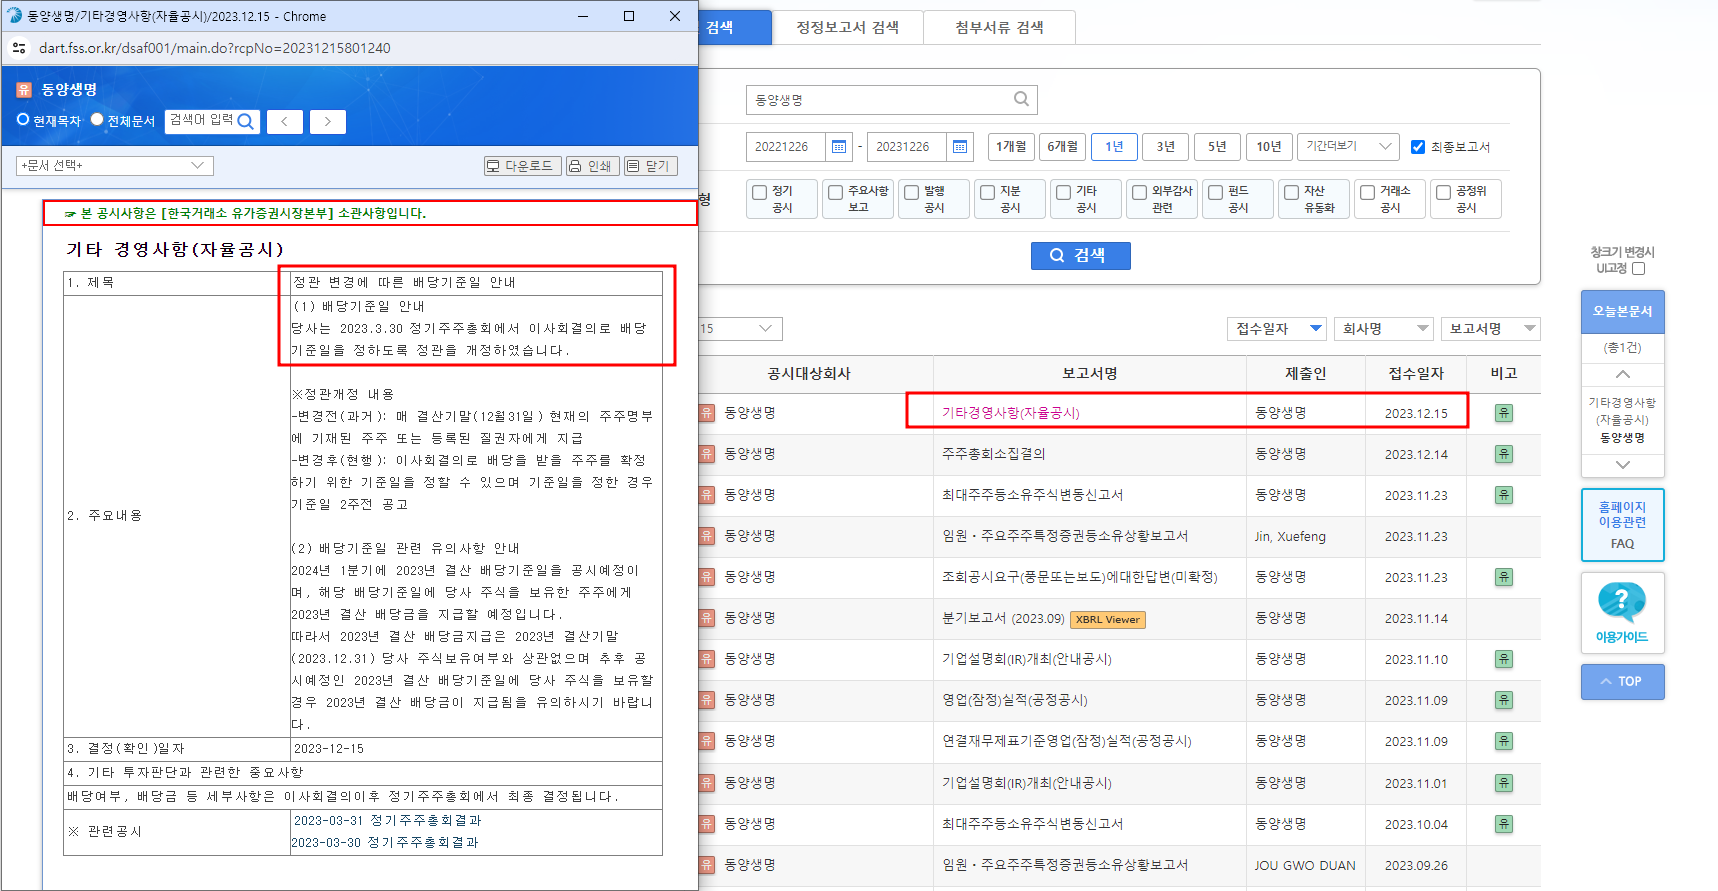
Task: Click the blue 검색 search button
Action: tap(1080, 255)
